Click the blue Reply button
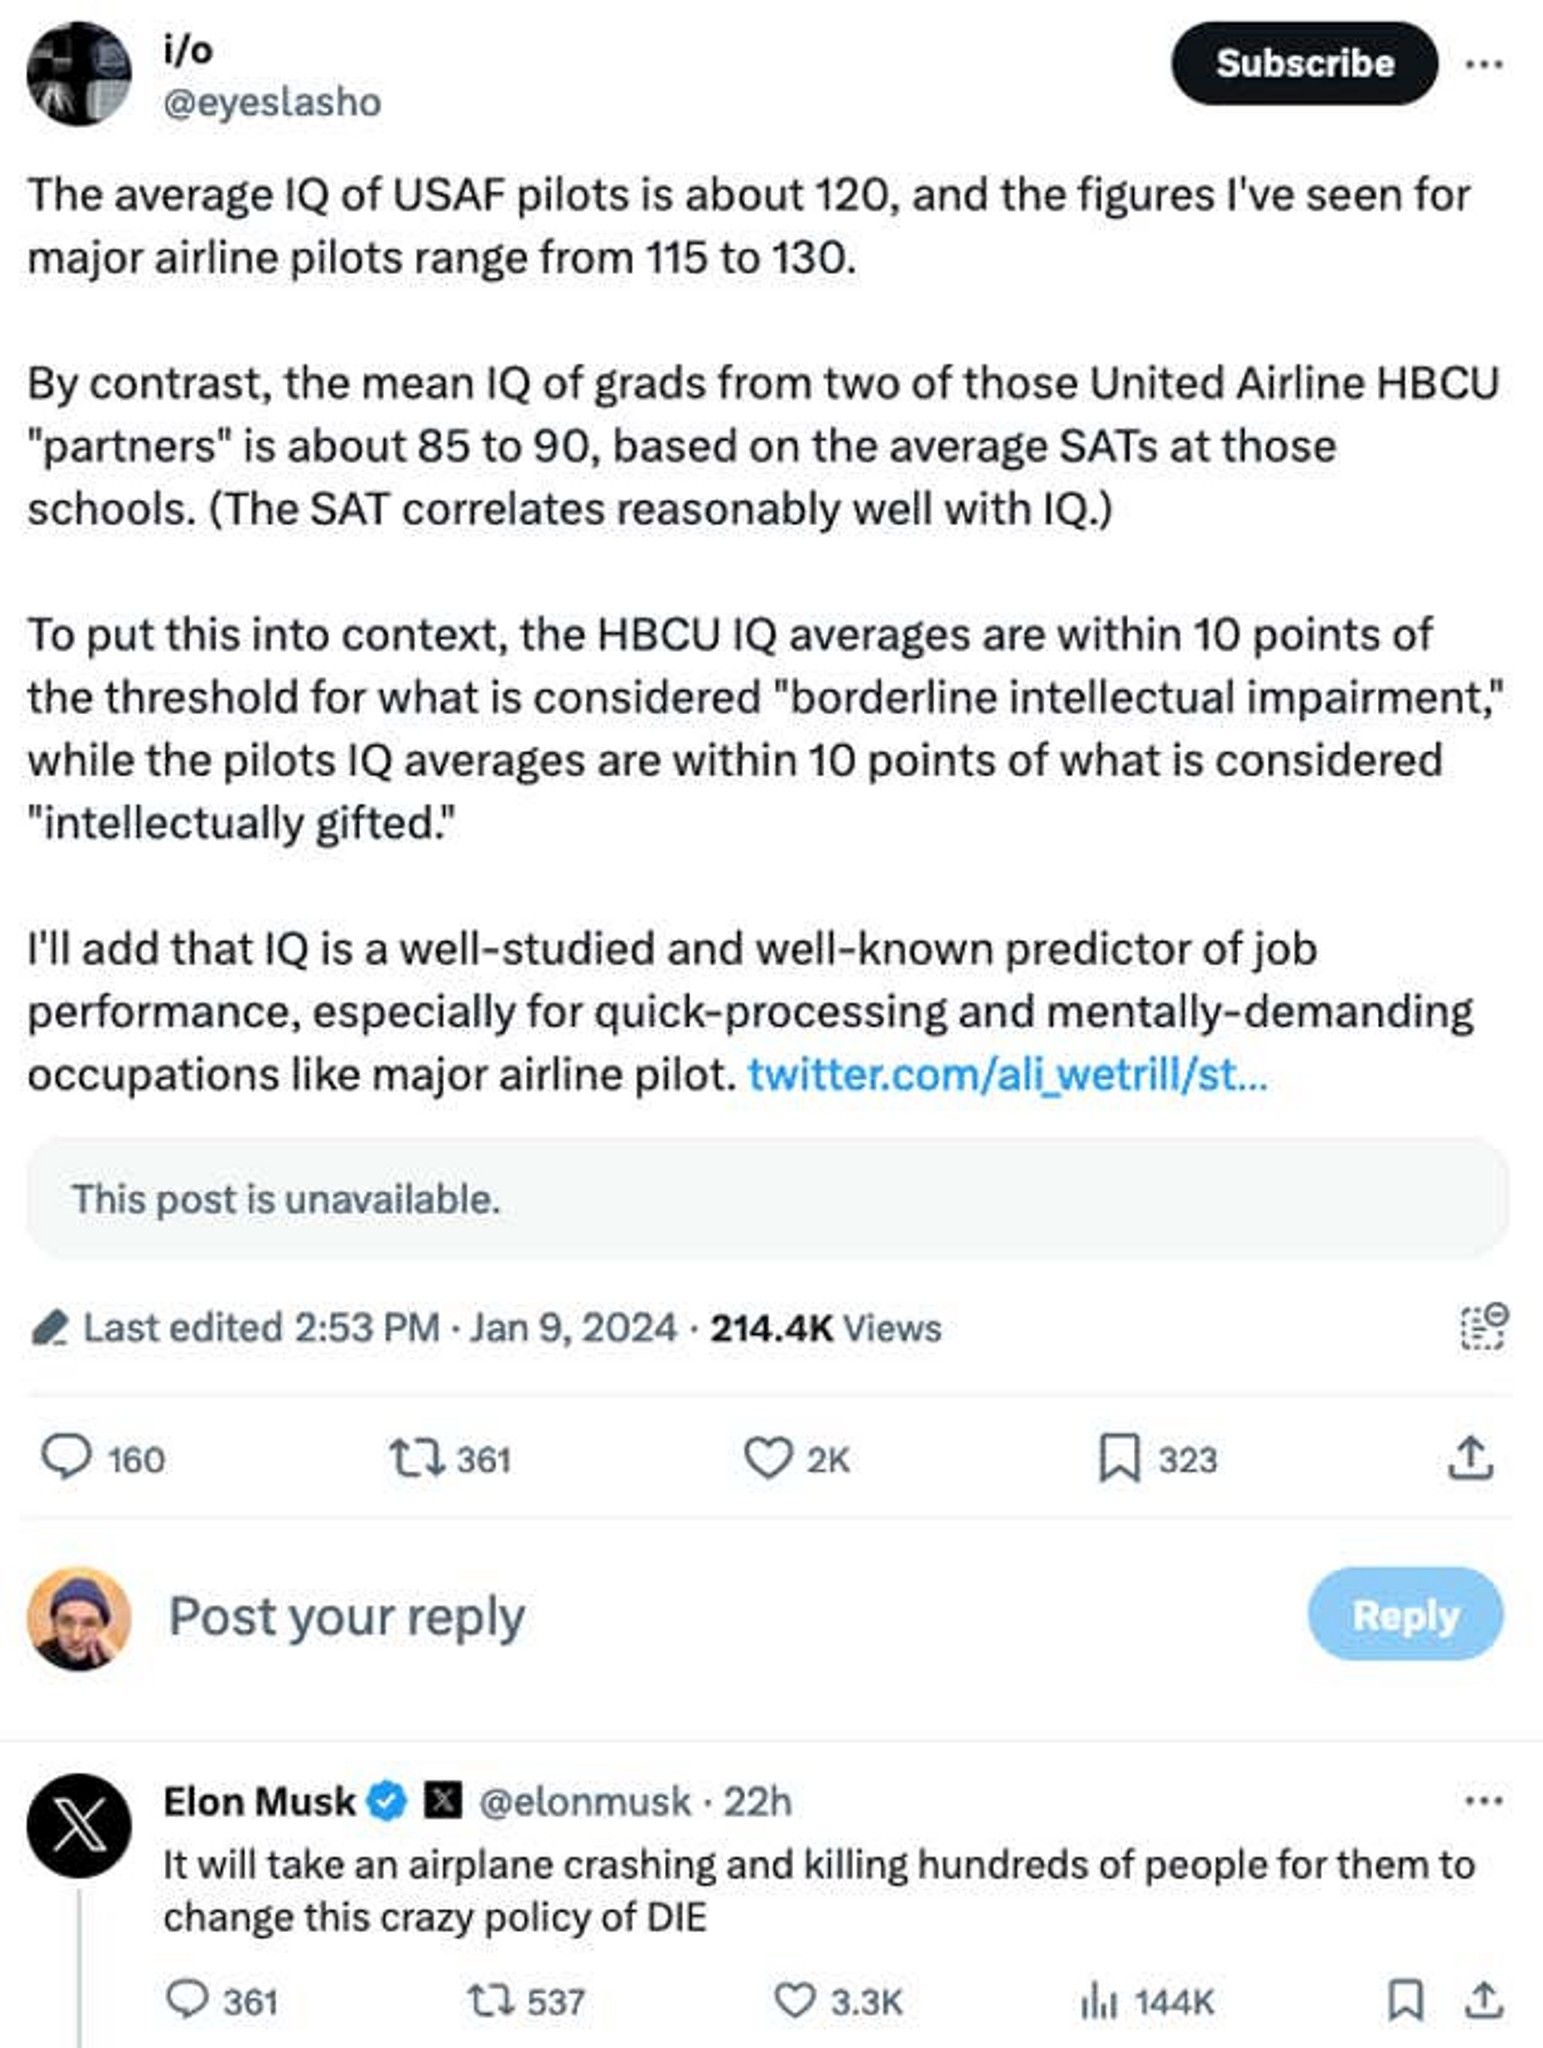The height and width of the screenshot is (2048, 1543). [1405, 1615]
